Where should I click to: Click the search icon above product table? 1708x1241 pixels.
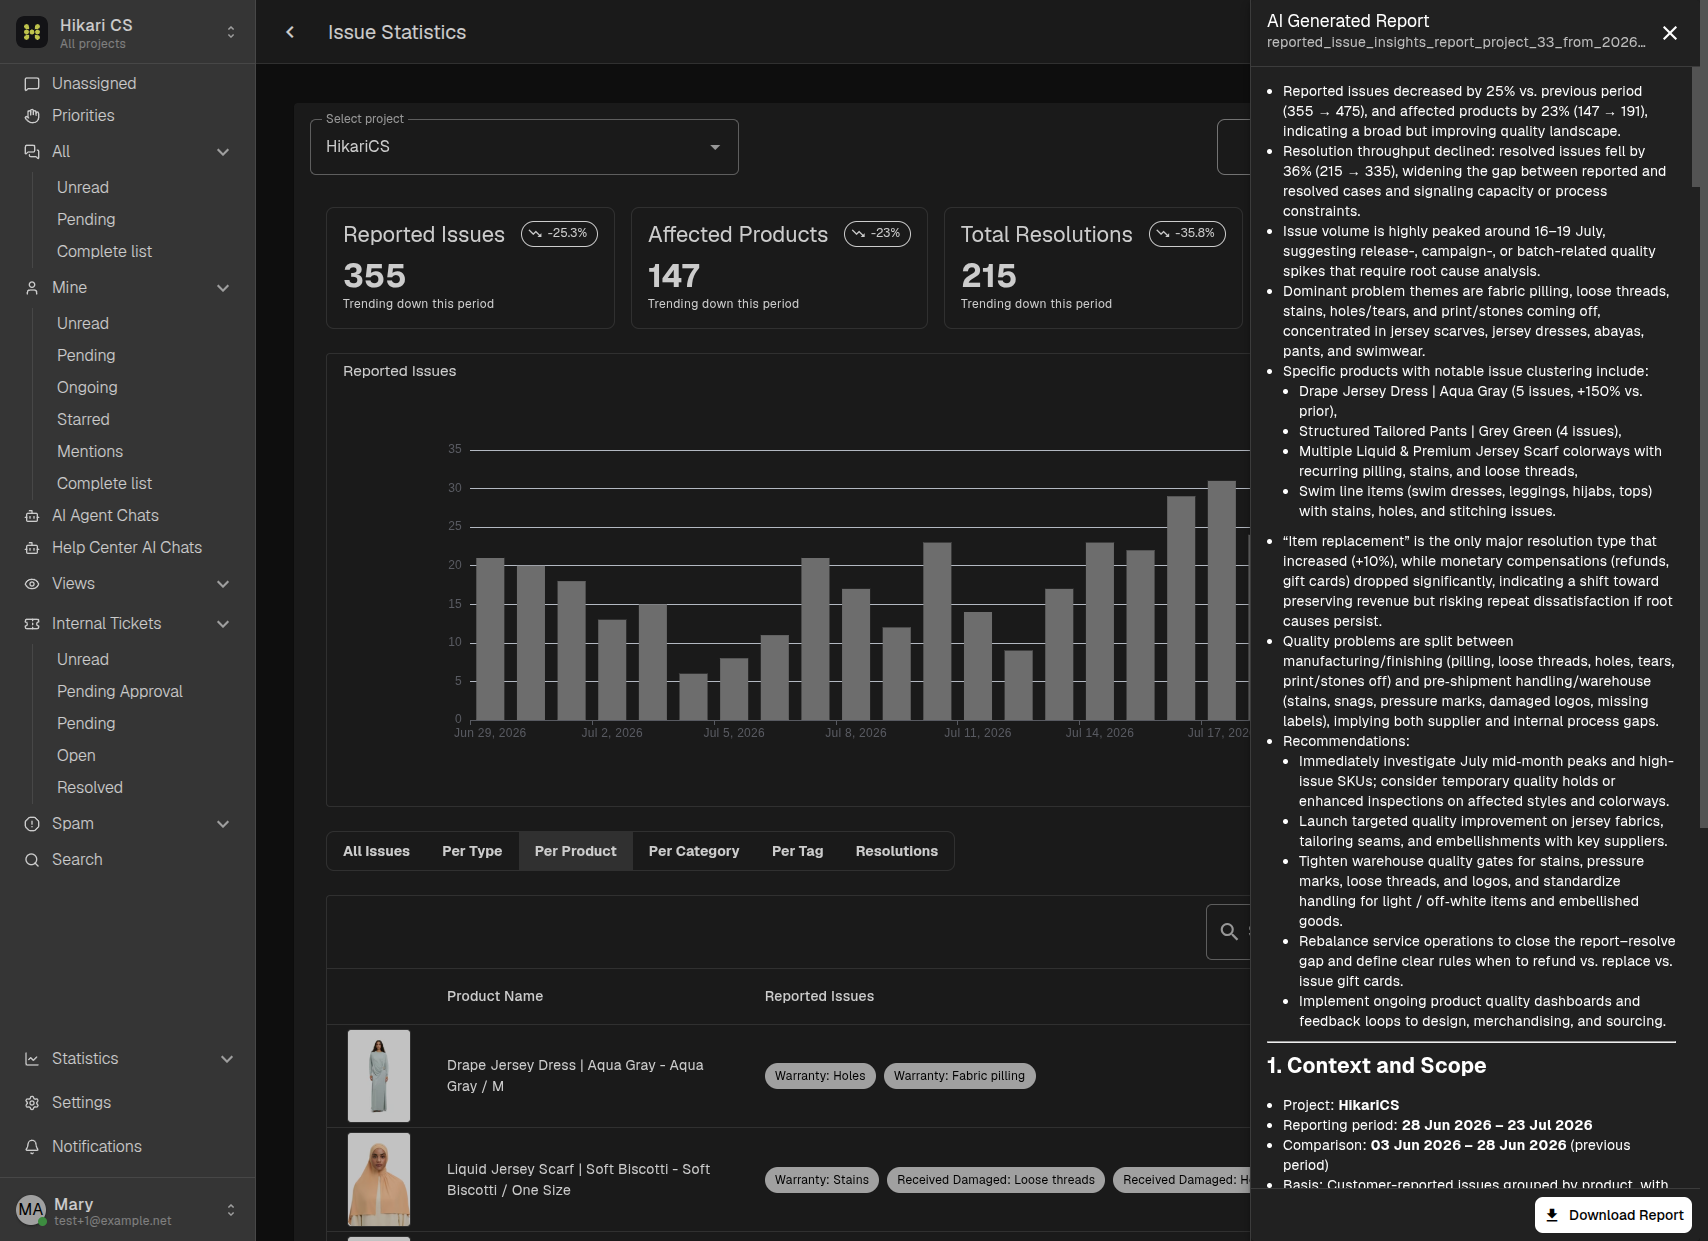[x=1229, y=932]
